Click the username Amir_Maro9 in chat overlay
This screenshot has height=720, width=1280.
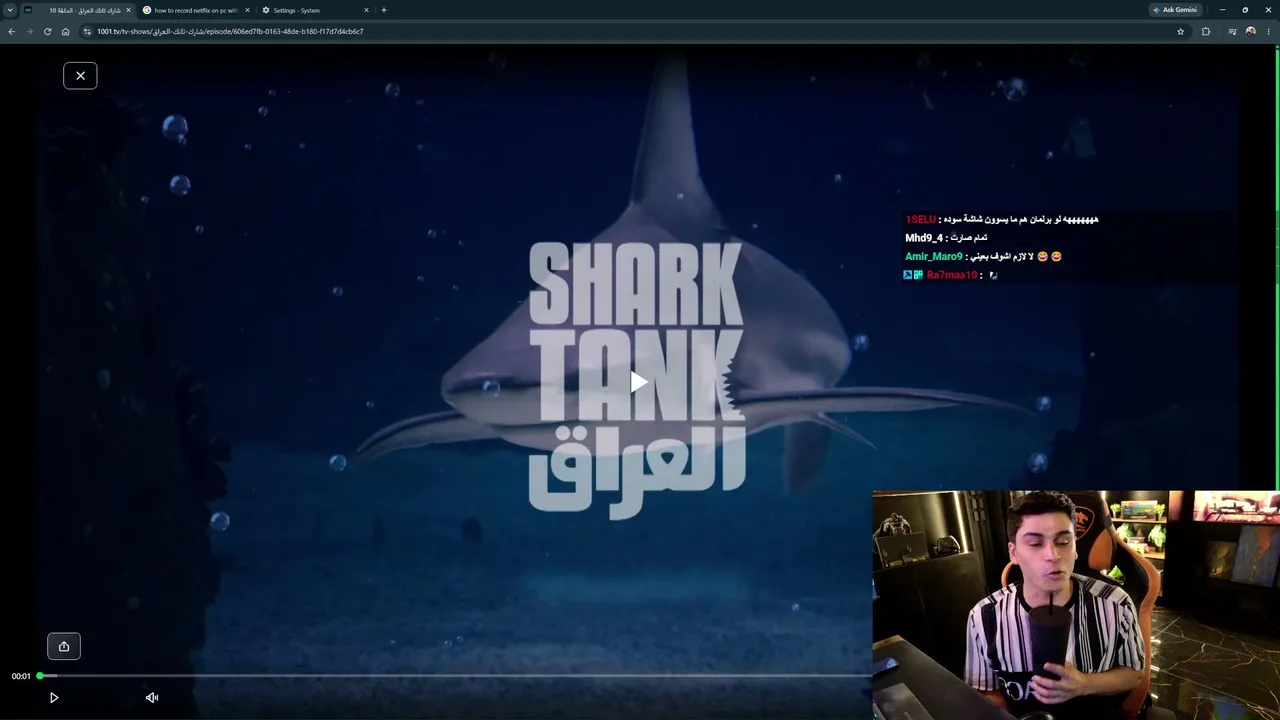coord(934,257)
